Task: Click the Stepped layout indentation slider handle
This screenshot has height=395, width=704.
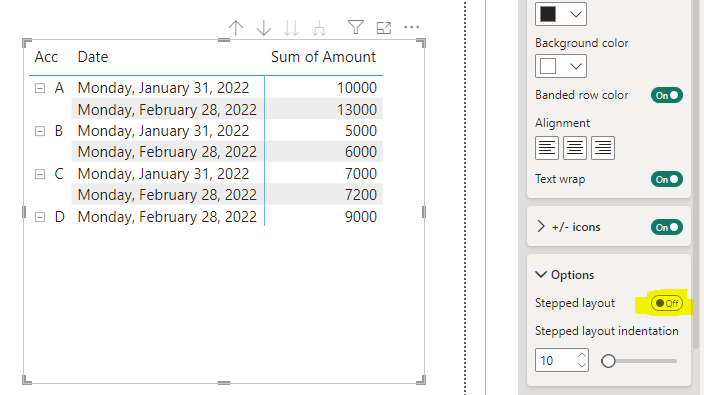Action: [x=608, y=361]
